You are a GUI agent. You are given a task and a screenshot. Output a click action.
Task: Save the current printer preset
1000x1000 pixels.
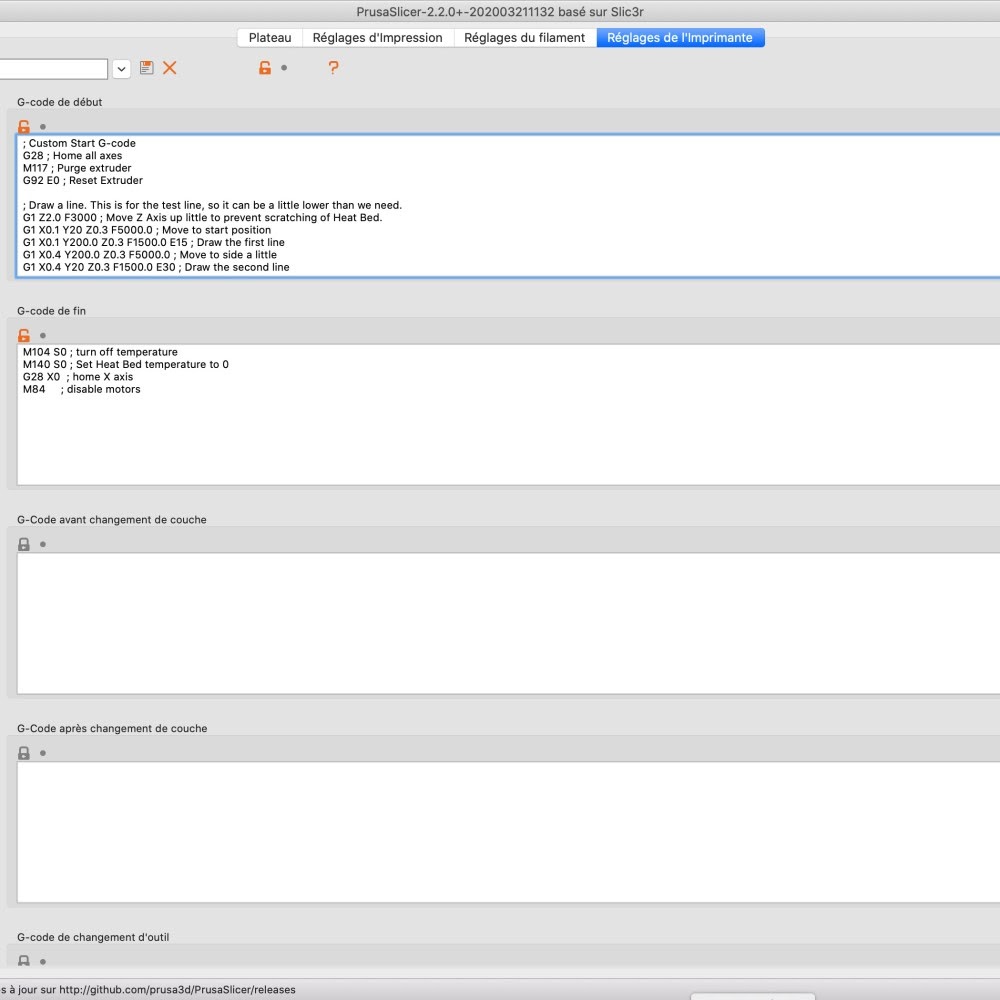point(147,68)
